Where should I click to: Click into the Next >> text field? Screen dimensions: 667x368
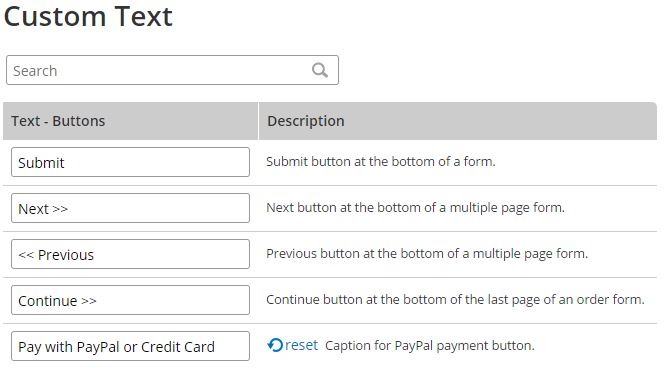click(130, 208)
